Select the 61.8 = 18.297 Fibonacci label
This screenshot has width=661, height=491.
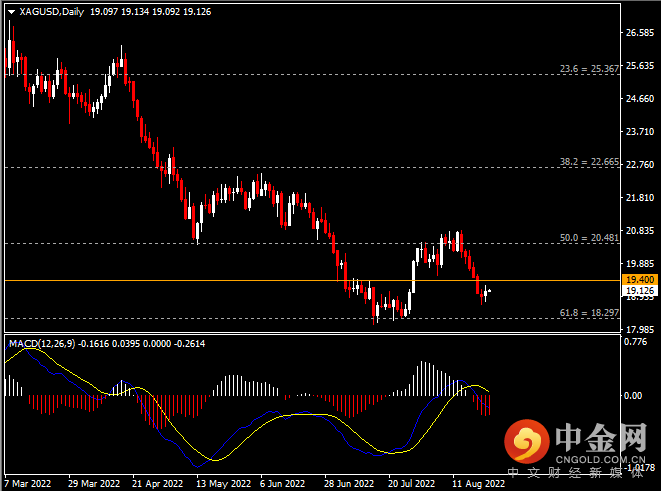click(589, 313)
